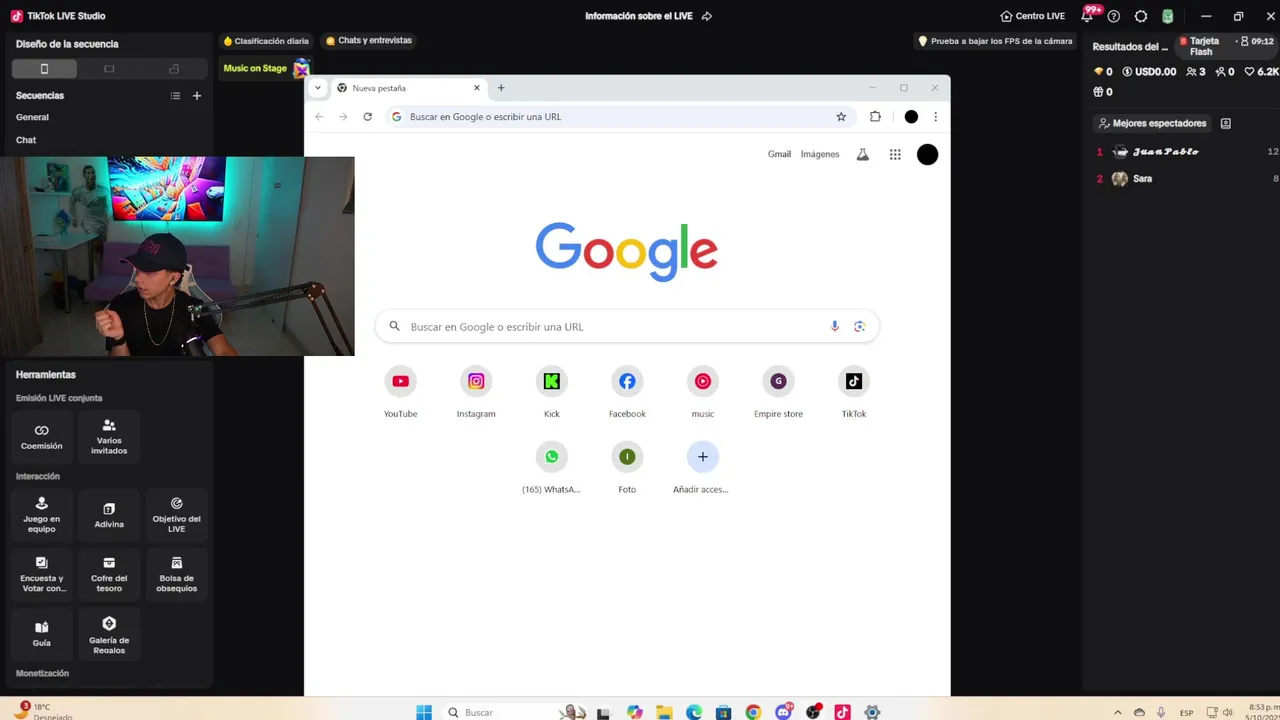The height and width of the screenshot is (720, 1280).
Task: Open TikTok LIVE Studio settings gear
Action: (x=1141, y=16)
